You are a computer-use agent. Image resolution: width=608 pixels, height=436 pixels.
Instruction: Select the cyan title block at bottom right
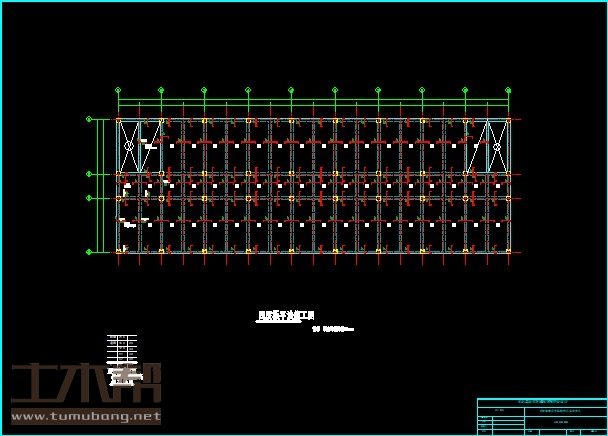pyautogui.click(x=541, y=415)
